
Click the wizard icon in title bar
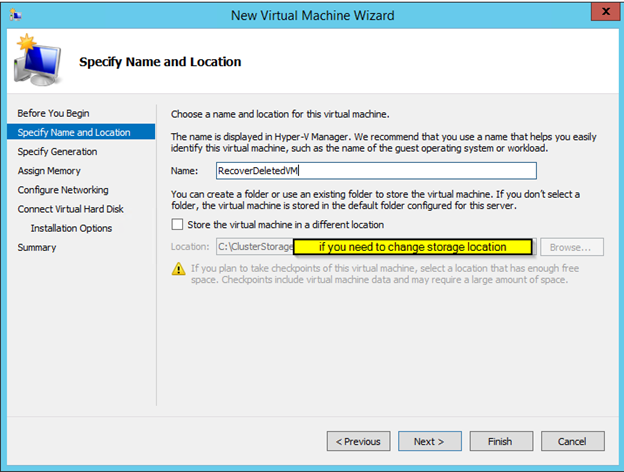click(x=14, y=15)
